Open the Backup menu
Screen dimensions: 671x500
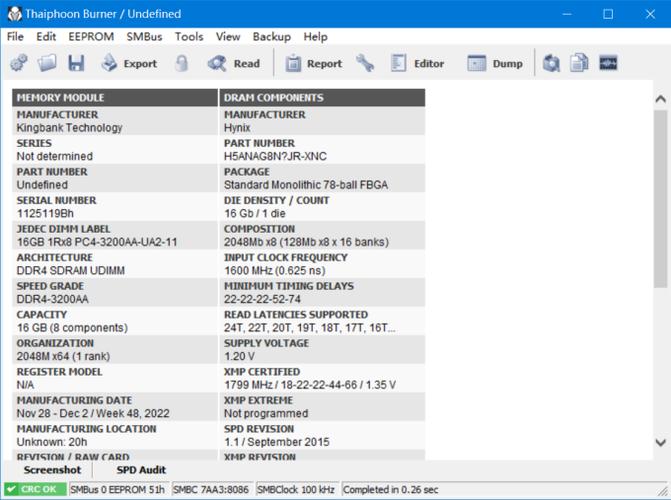[x=271, y=36]
